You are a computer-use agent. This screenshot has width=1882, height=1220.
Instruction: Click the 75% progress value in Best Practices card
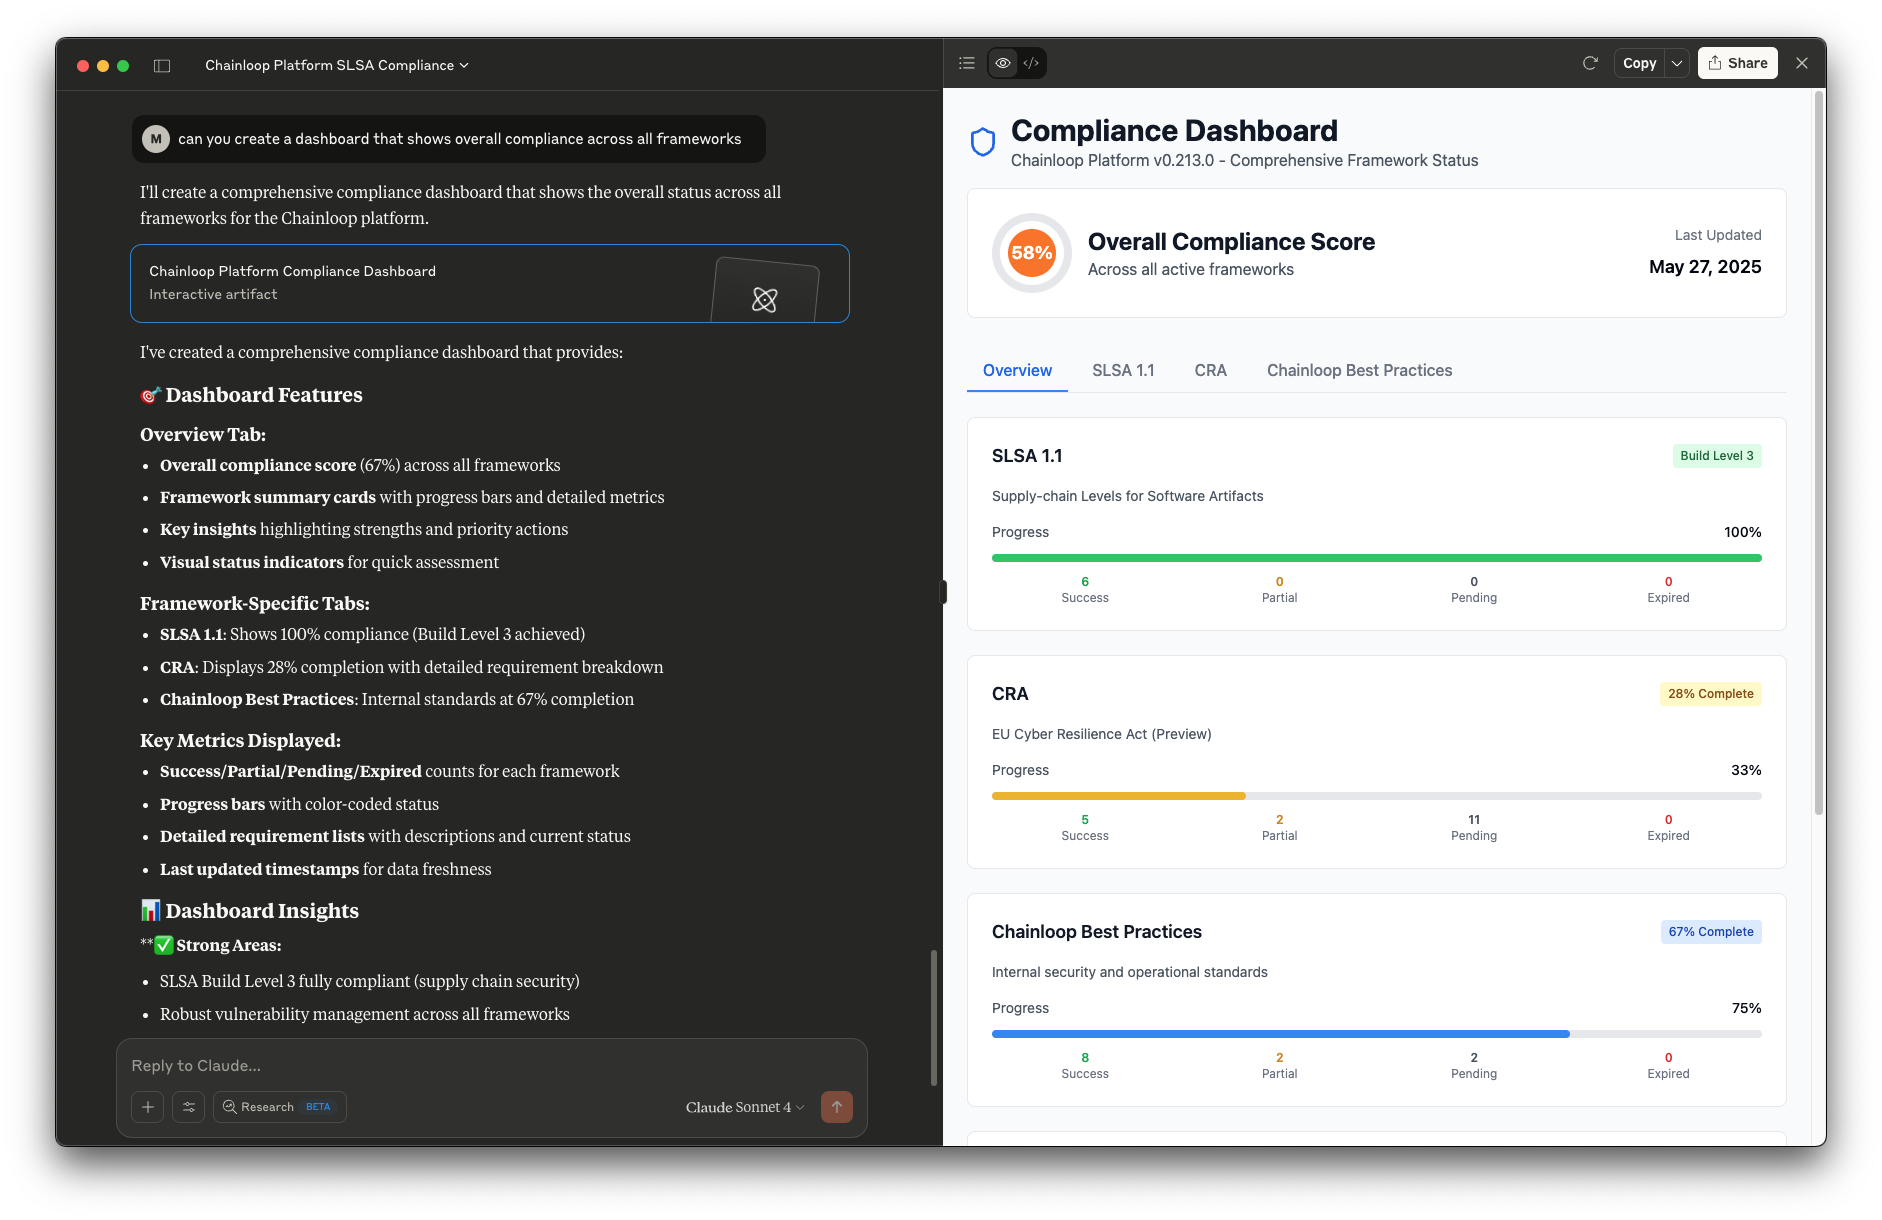pos(1746,1008)
